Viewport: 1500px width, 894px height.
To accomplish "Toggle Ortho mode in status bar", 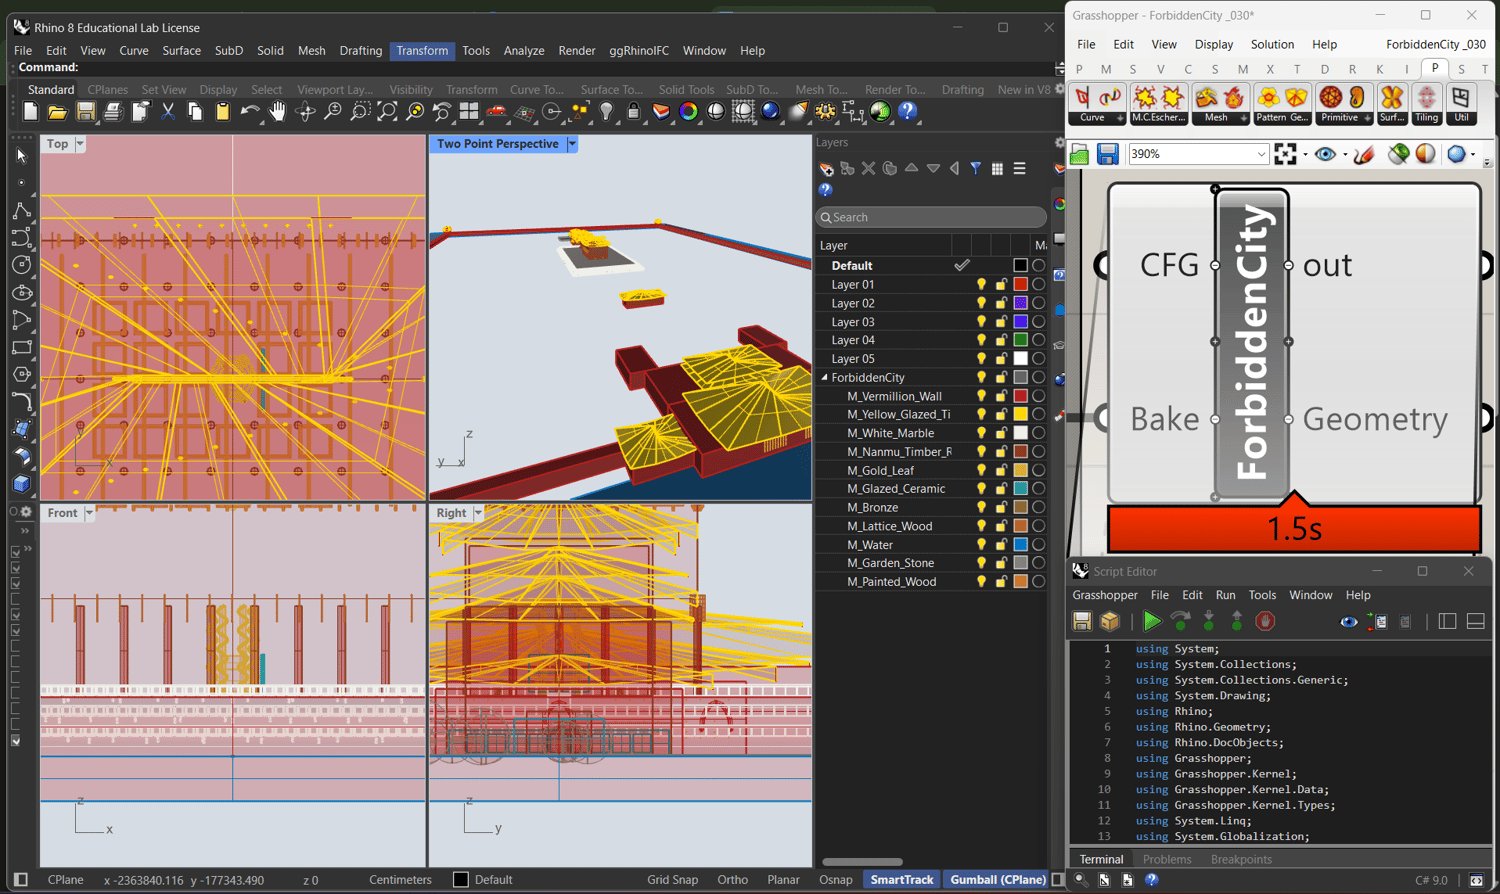I will pyautogui.click(x=732, y=880).
